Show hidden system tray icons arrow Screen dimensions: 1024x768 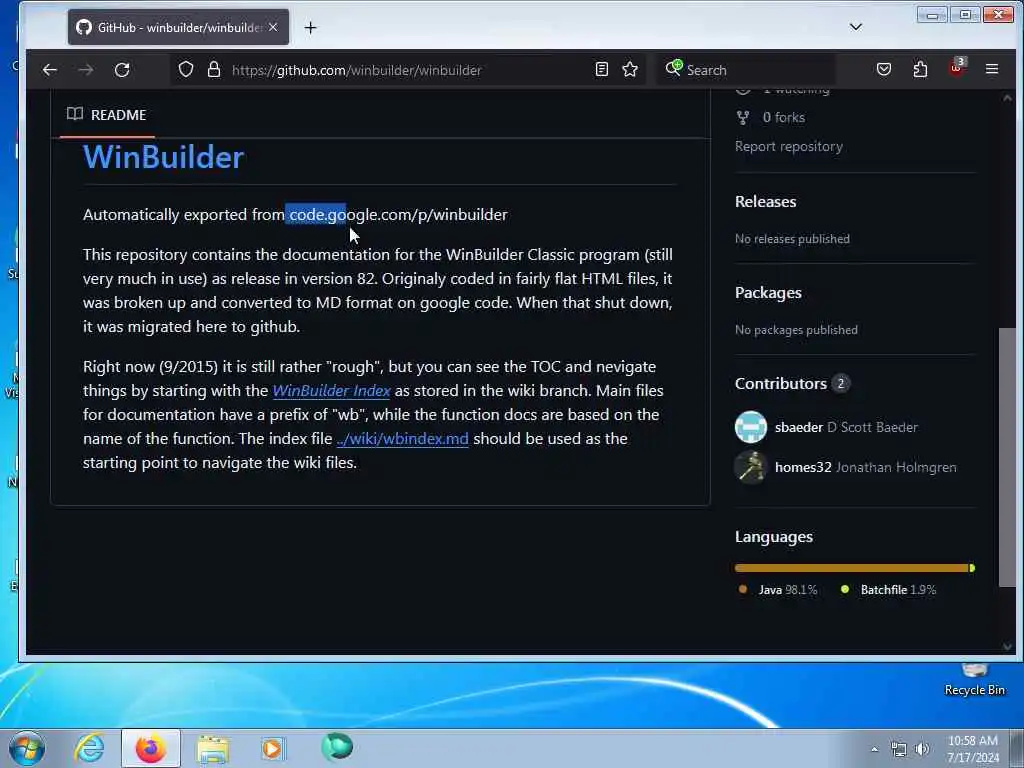874,749
